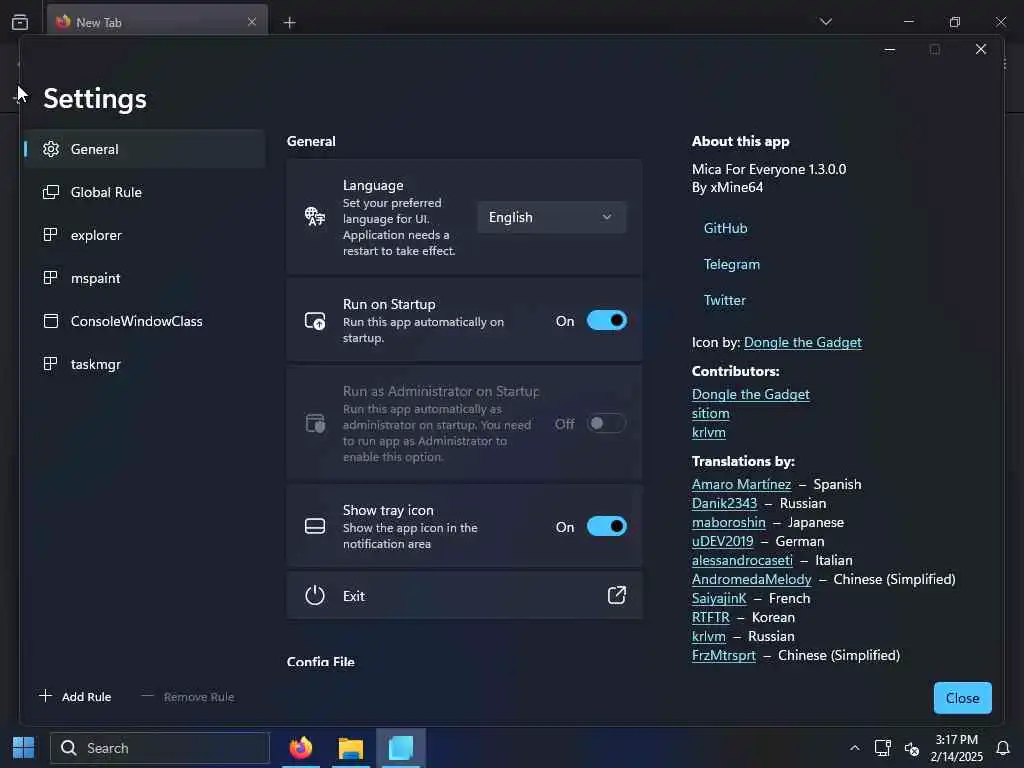Click the Language translate icon
This screenshot has width=1024, height=768.
pyautogui.click(x=315, y=216)
